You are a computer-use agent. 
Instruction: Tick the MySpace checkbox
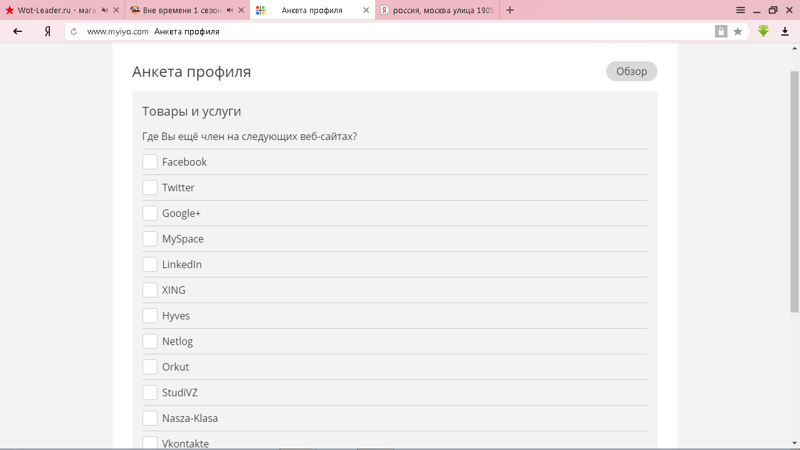[150, 238]
